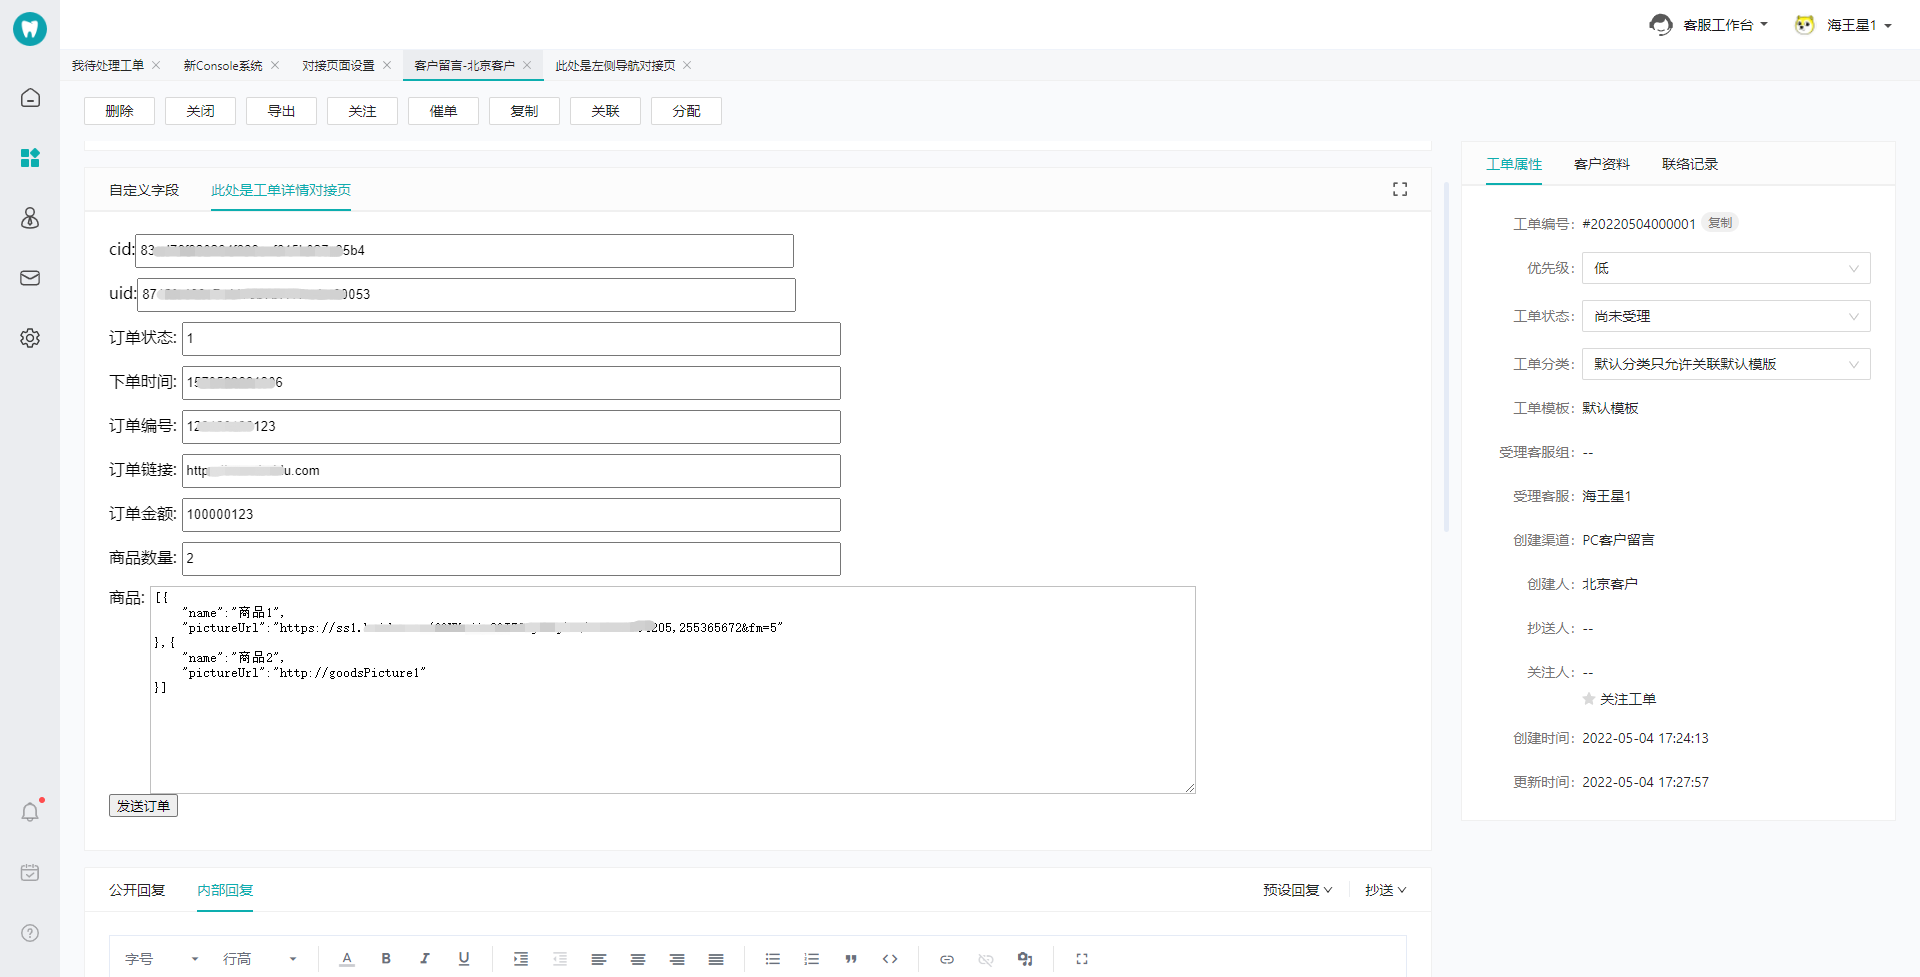Focus the 订单状态 input field
This screenshot has height=977, width=1920.
click(511, 339)
